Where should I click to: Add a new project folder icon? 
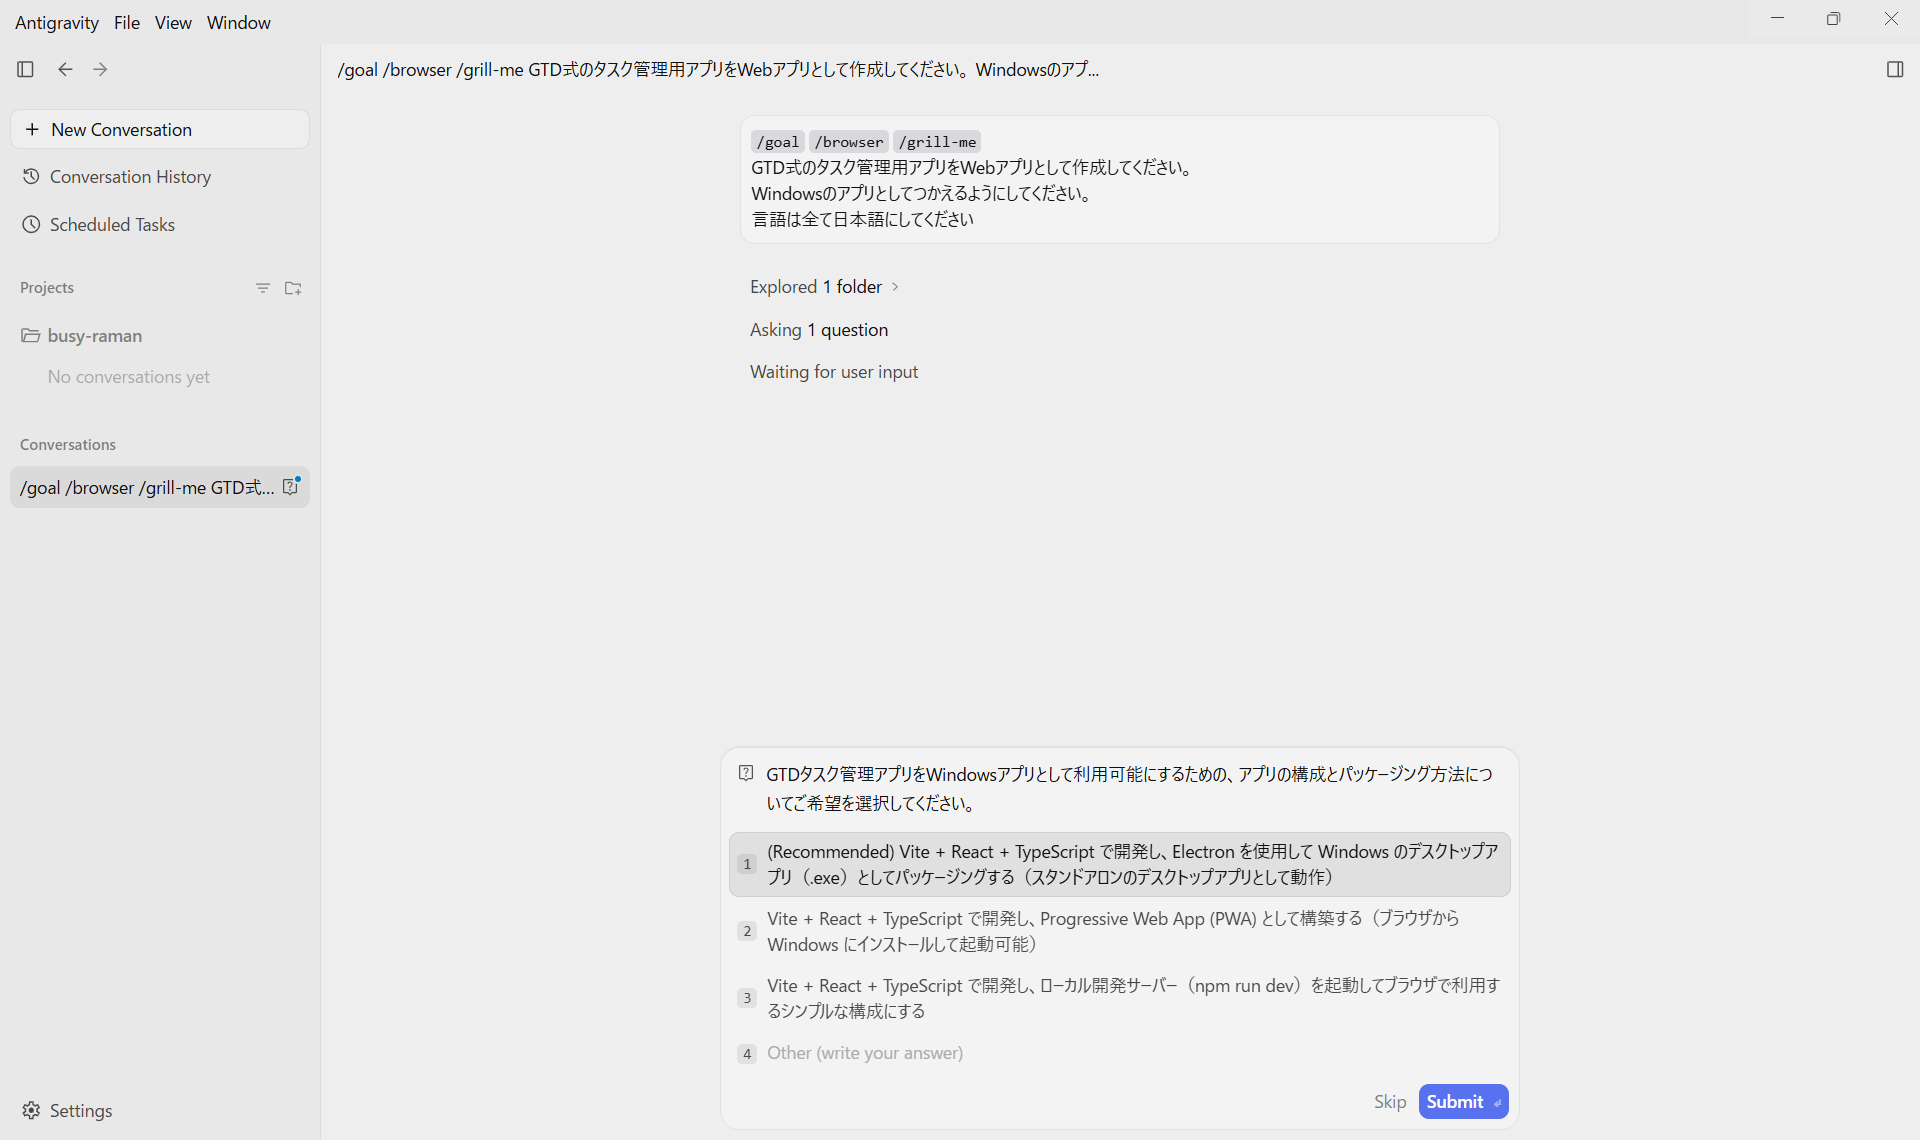(x=293, y=288)
